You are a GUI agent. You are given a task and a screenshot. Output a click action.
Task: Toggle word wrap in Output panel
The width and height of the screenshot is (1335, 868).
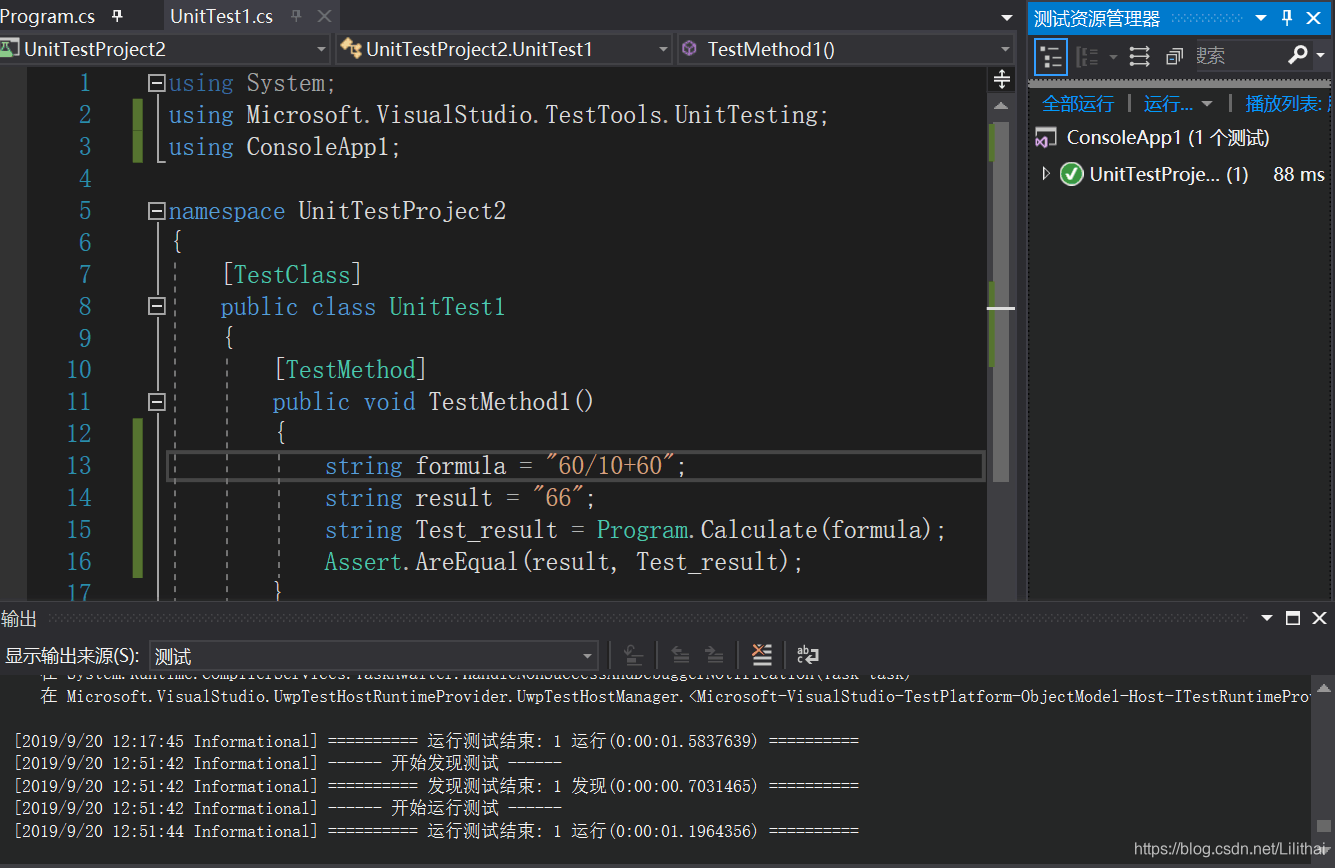[808, 655]
